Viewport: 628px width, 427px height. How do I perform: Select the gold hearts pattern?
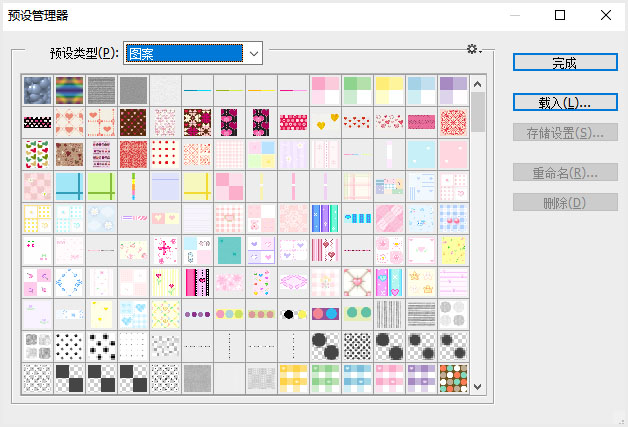326,123
